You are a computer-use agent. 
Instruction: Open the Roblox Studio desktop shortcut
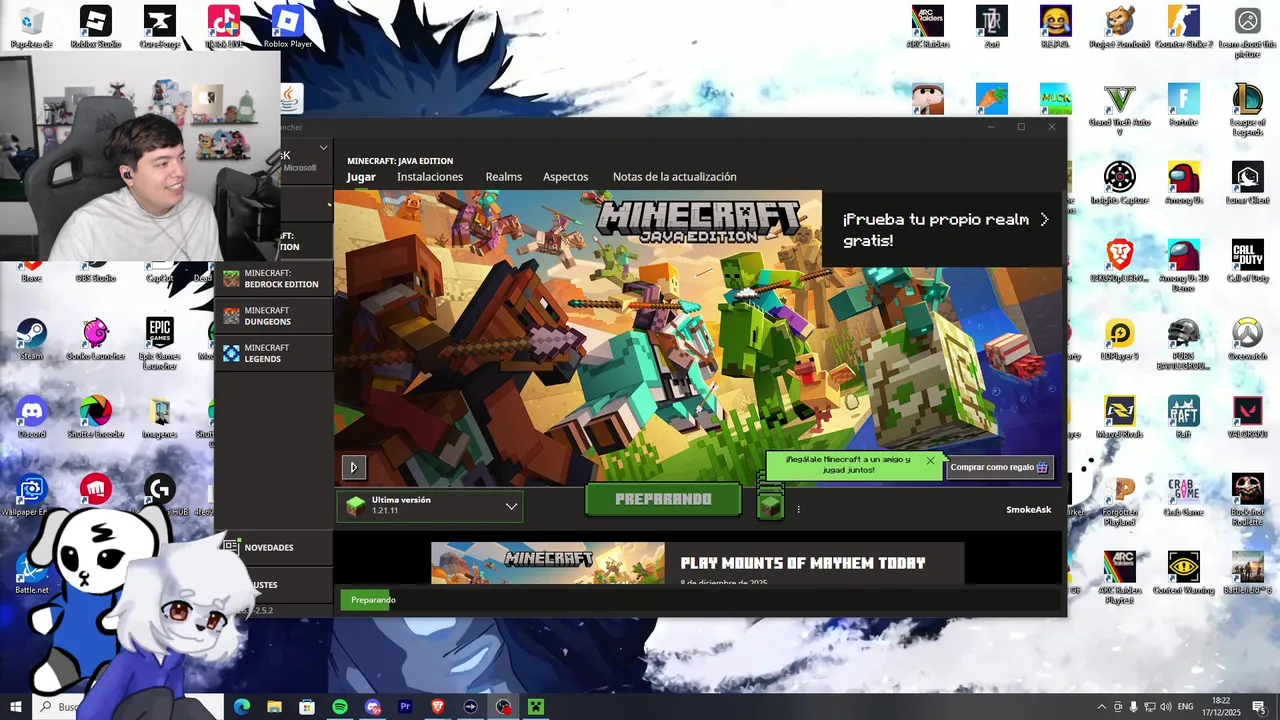click(x=96, y=27)
